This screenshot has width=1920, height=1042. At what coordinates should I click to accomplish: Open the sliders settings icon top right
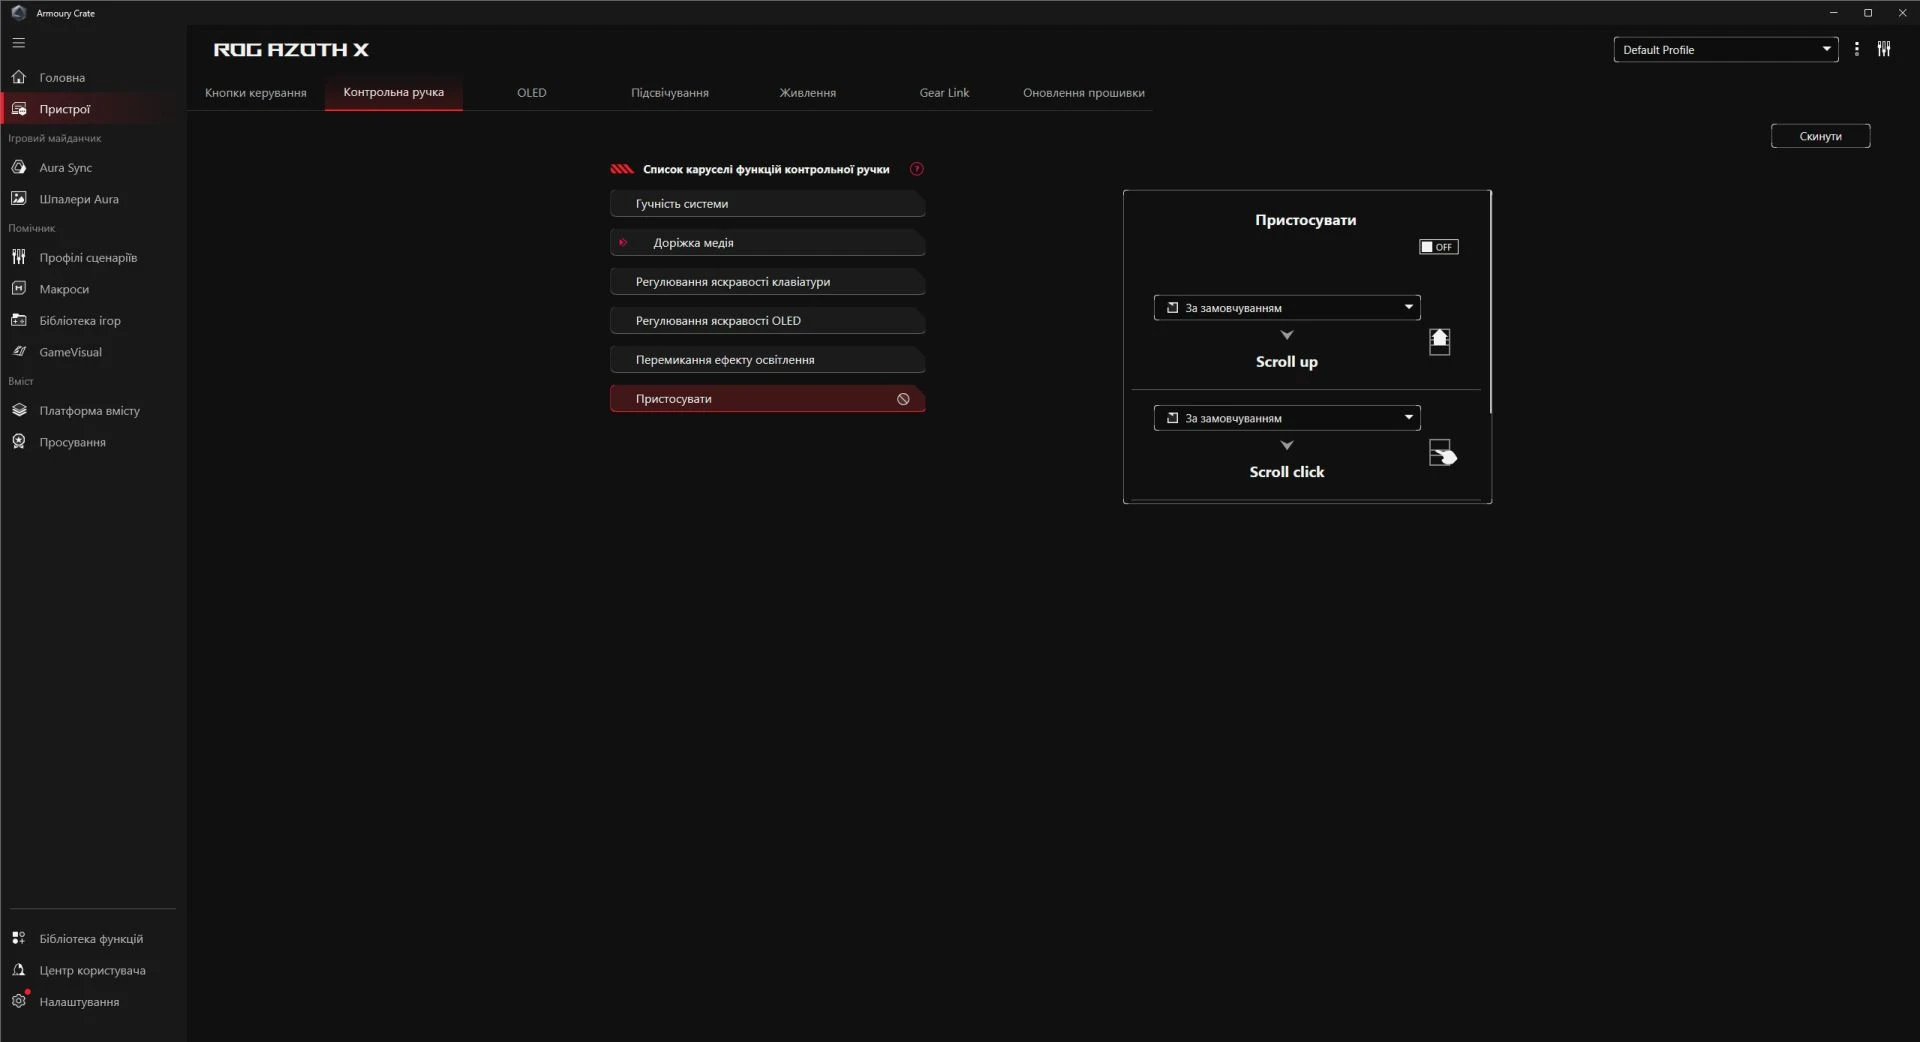click(x=1884, y=49)
